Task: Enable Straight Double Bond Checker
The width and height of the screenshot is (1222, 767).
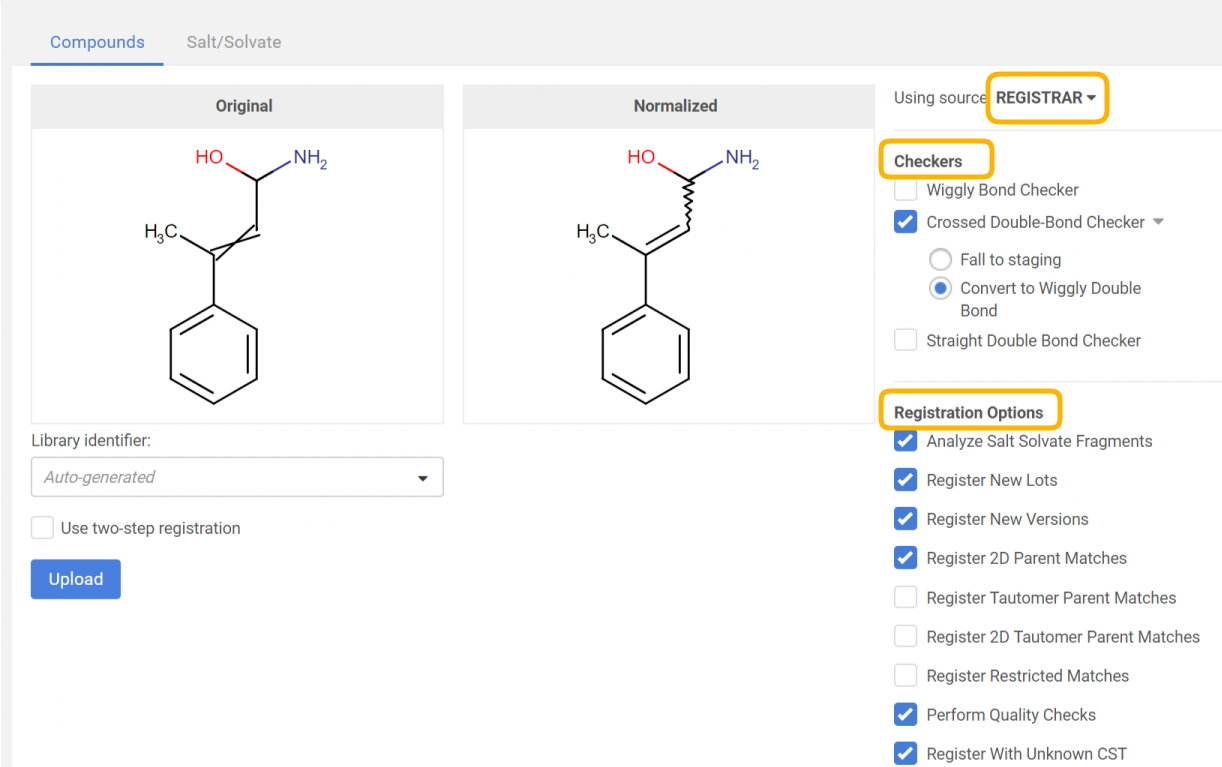Action: click(x=906, y=341)
